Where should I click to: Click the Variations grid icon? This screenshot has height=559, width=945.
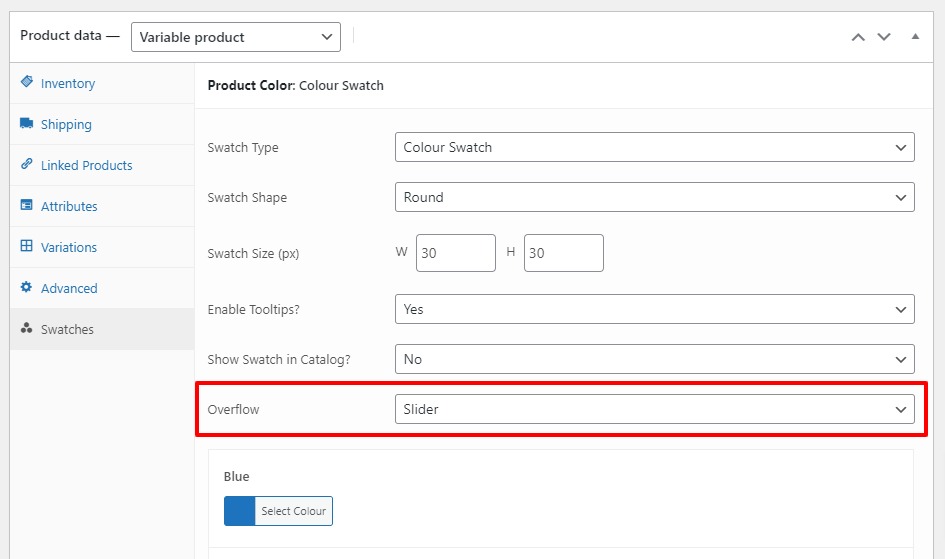coord(27,246)
